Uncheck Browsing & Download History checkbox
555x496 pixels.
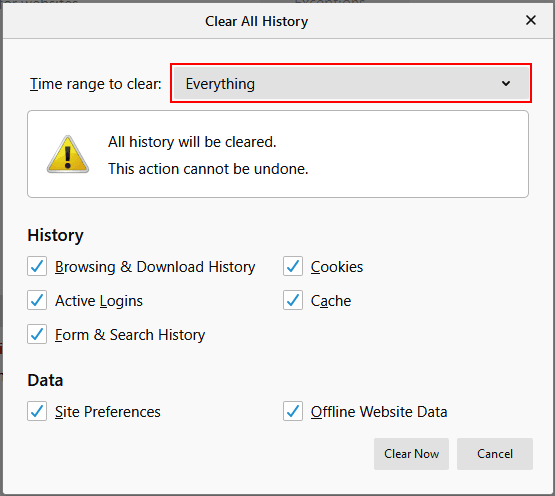37,266
